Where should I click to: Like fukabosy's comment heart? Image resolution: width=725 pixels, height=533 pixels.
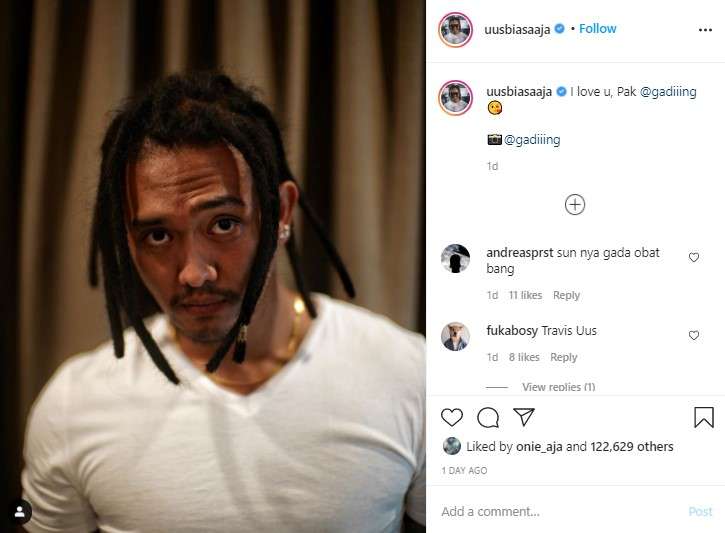(x=694, y=335)
